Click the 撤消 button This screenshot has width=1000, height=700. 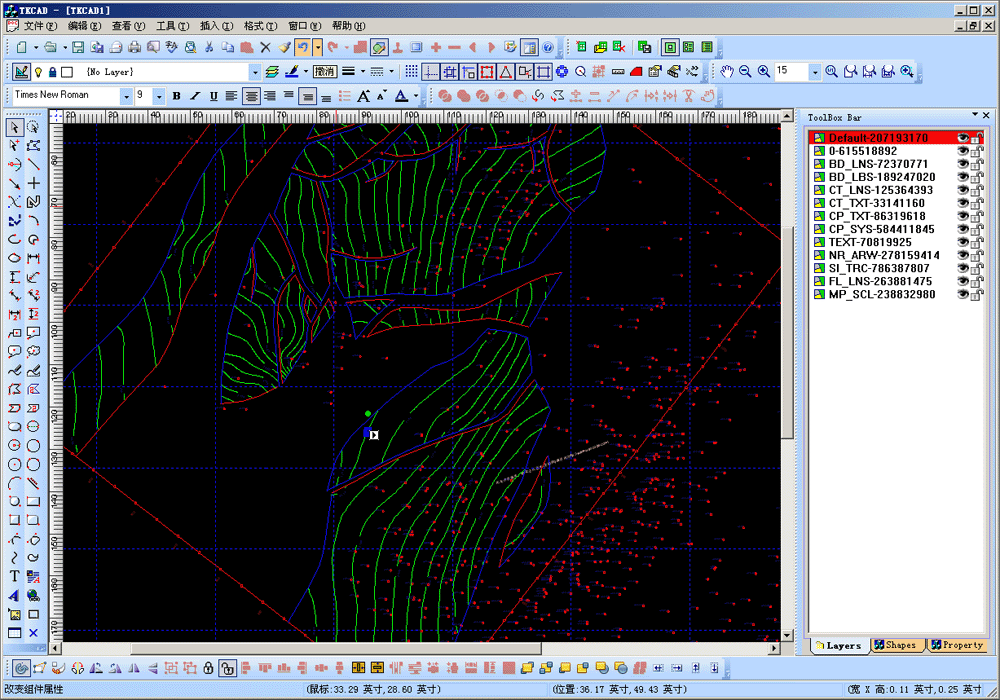pyautogui.click(x=324, y=72)
